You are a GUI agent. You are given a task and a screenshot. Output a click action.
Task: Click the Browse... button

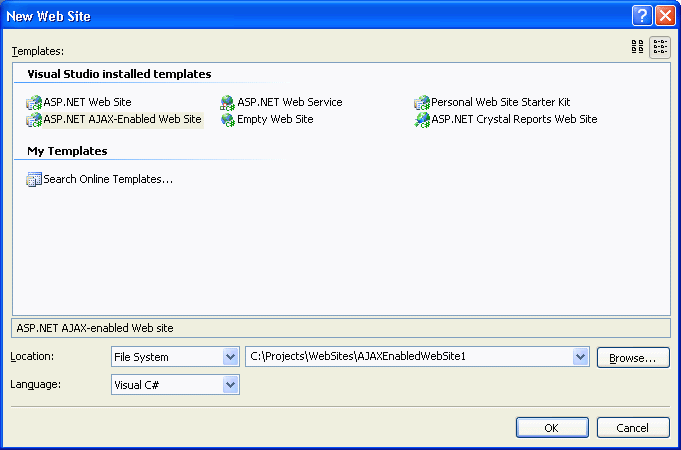click(633, 357)
